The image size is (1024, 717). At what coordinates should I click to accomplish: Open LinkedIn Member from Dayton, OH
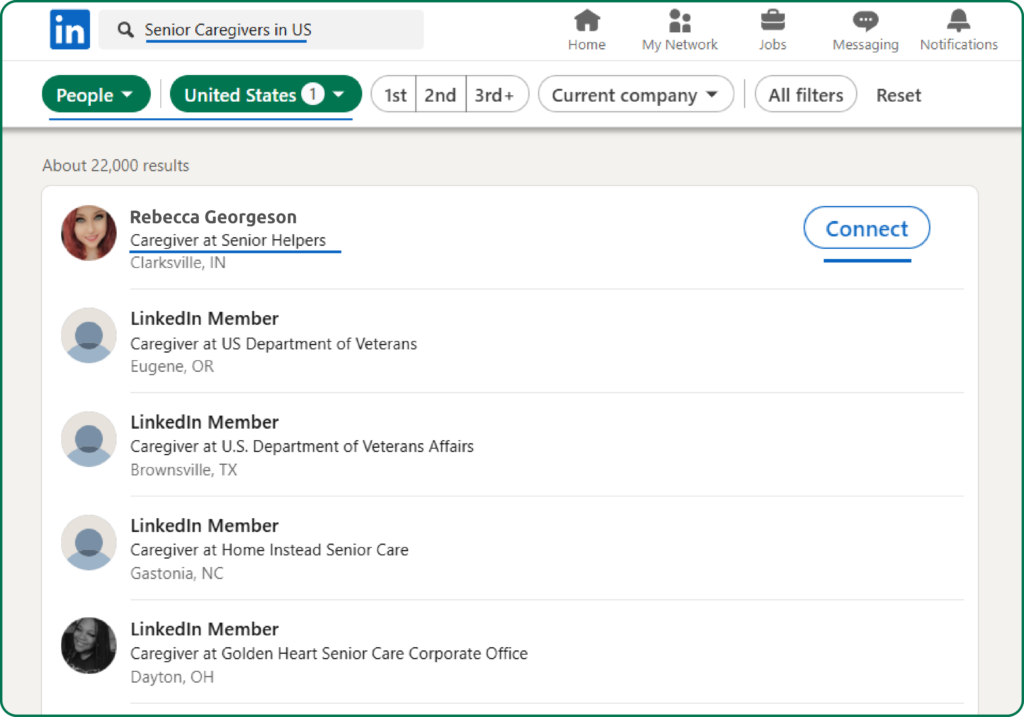tap(204, 629)
